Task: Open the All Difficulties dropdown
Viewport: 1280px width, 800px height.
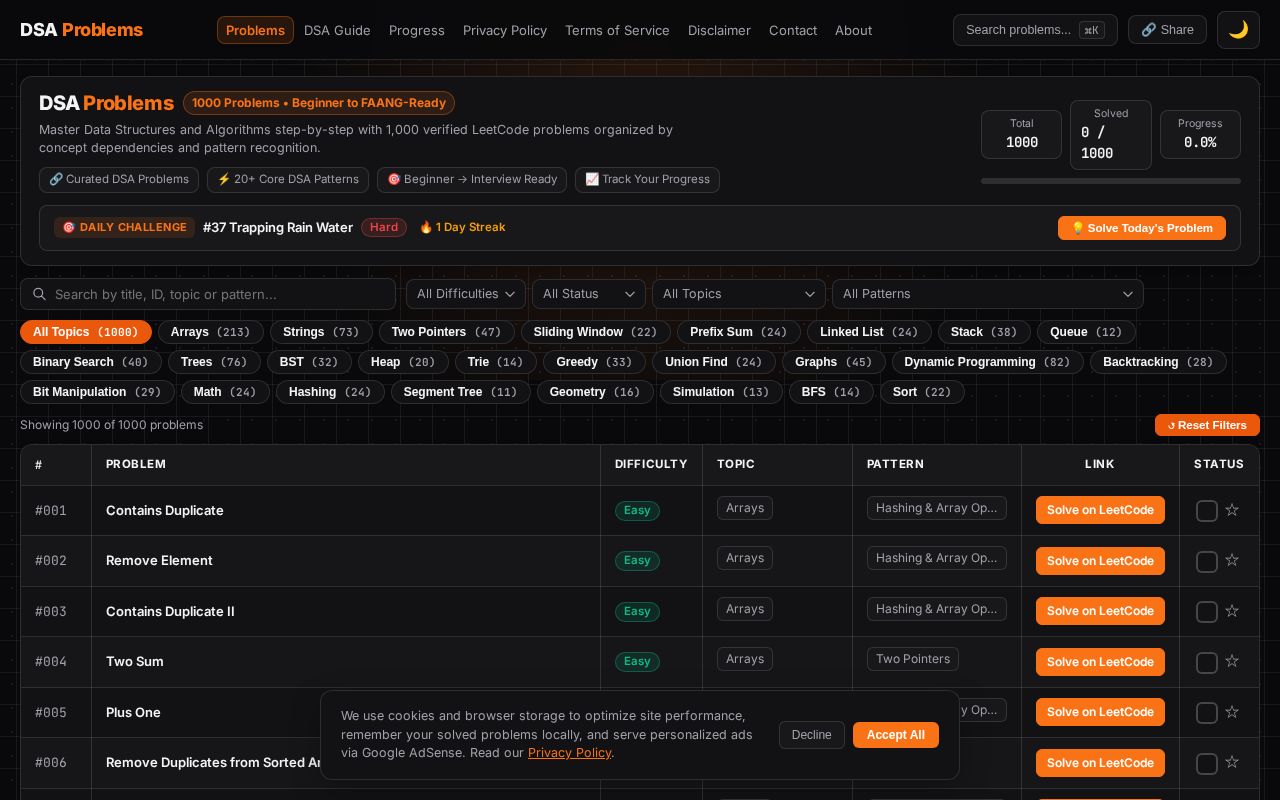Action: [465, 294]
